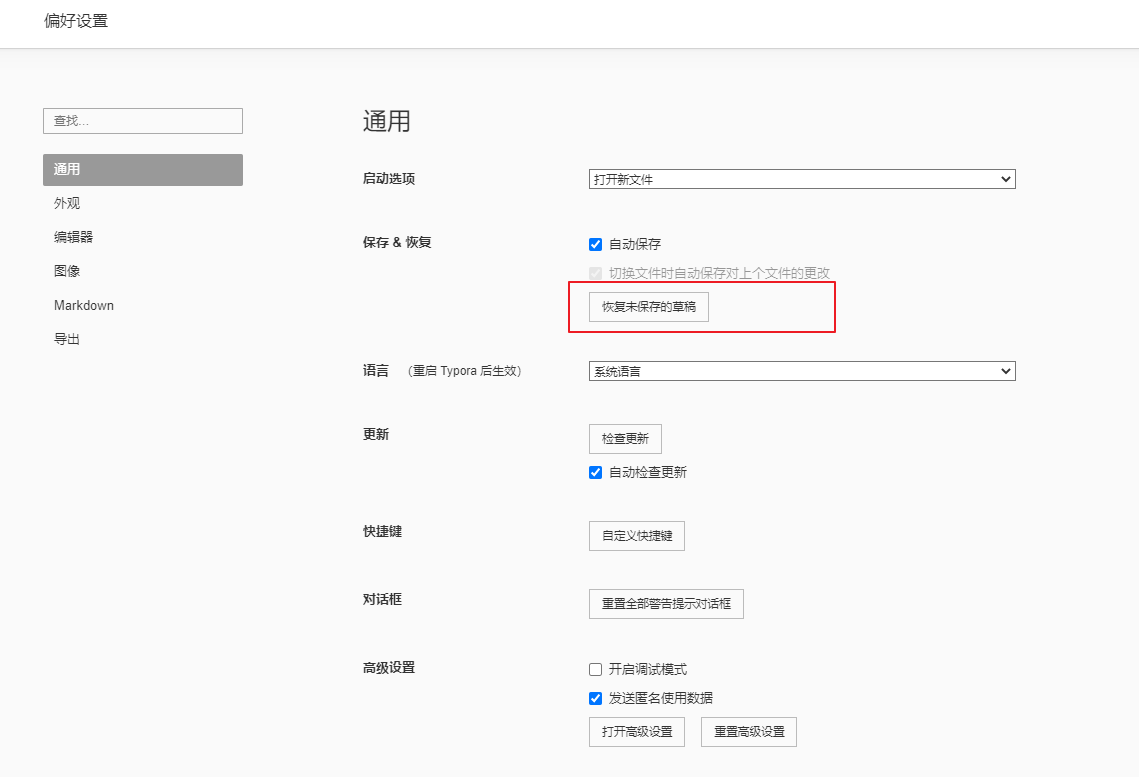Open the 启动选项 dropdown
The height and width of the screenshot is (777, 1139).
click(x=802, y=178)
